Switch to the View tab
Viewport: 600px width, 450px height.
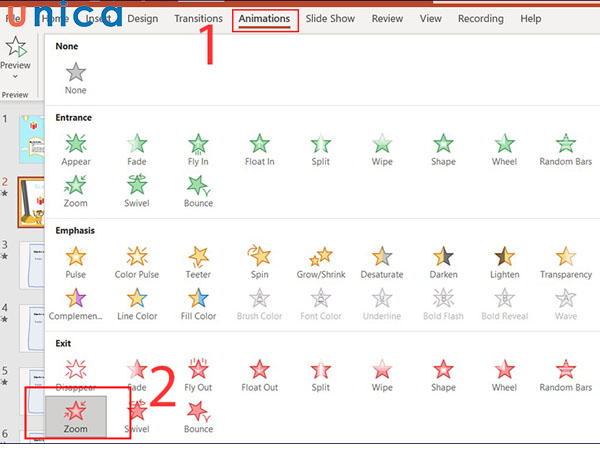[x=430, y=18]
